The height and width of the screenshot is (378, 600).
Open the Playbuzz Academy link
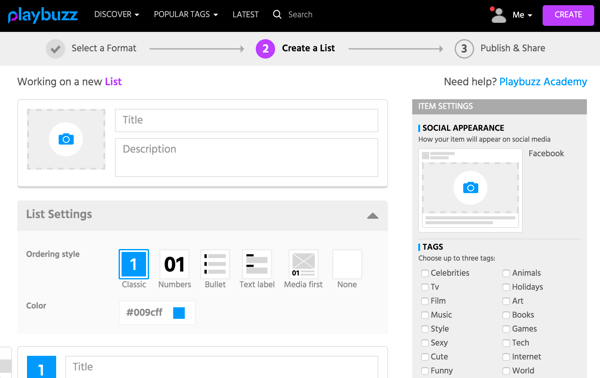543,81
